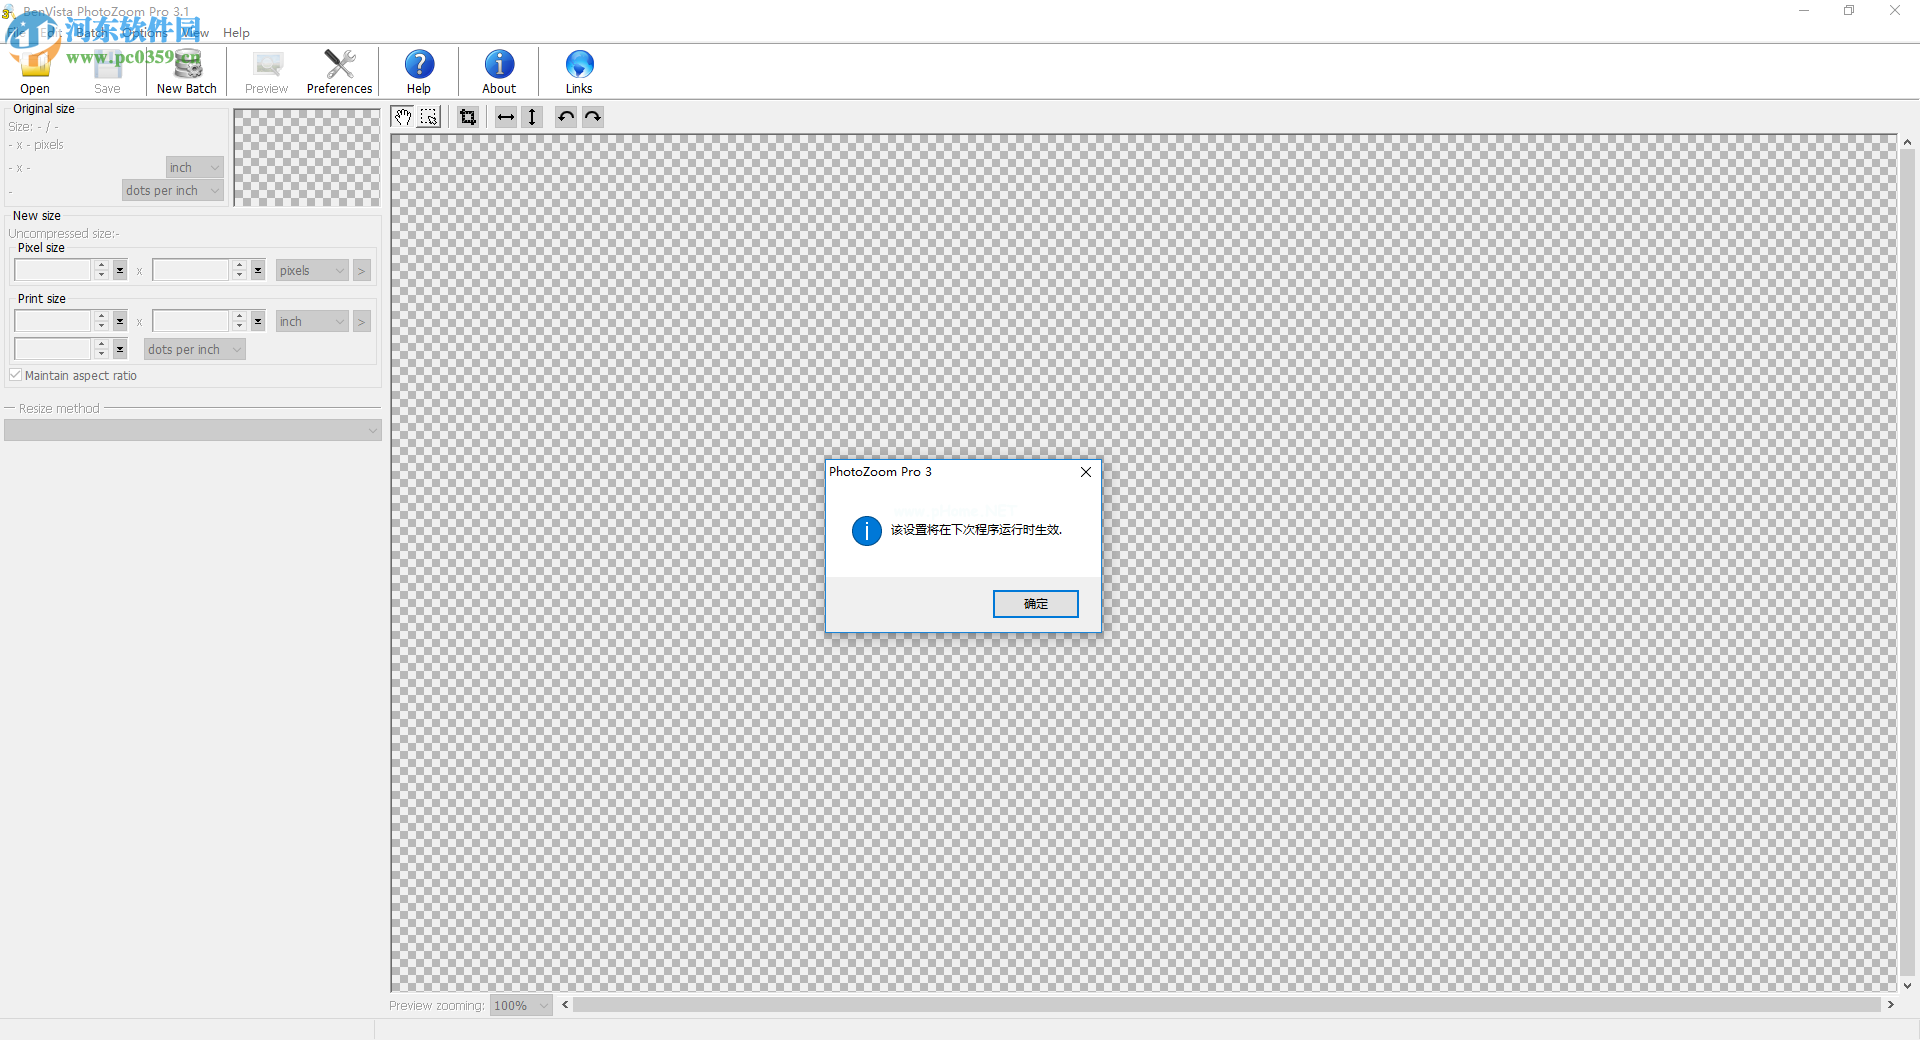The width and height of the screenshot is (1920, 1040).
Task: Flip the image horizontally
Action: click(506, 117)
